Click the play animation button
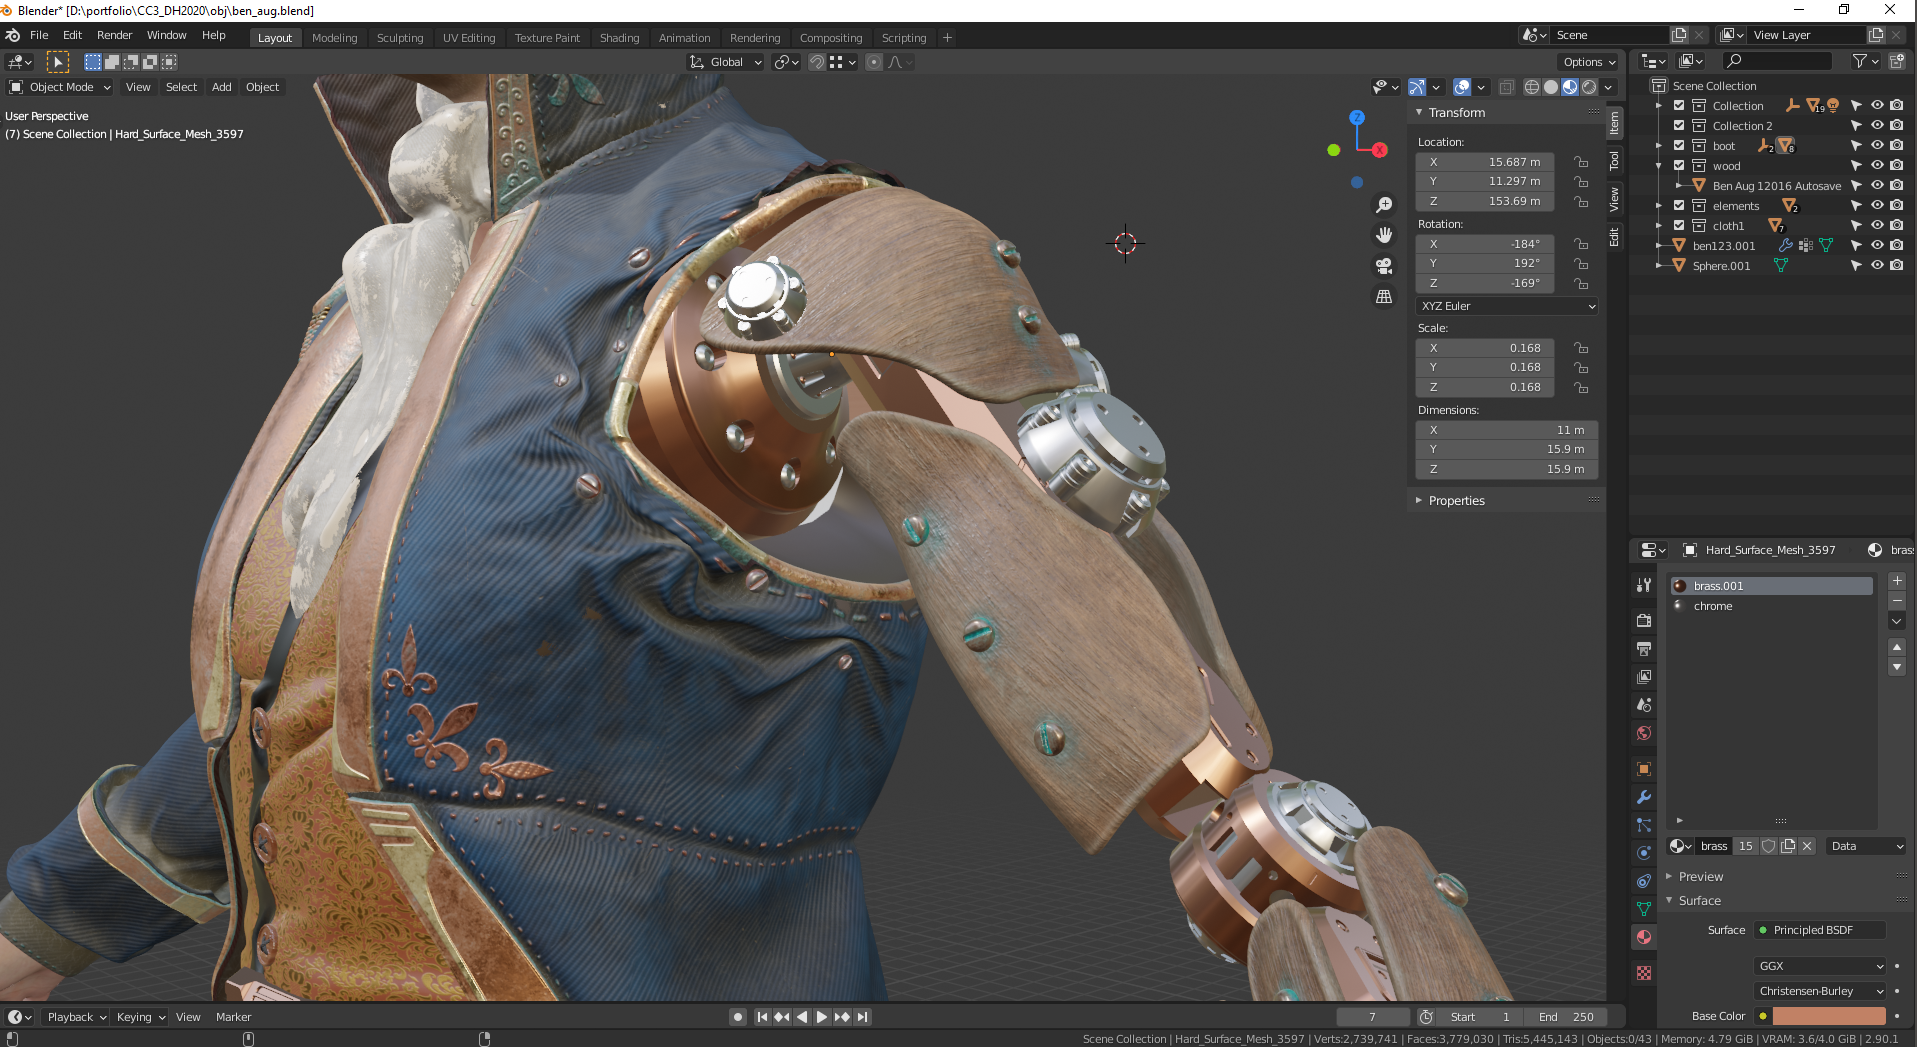This screenshot has height=1047, width=1917. click(822, 1017)
